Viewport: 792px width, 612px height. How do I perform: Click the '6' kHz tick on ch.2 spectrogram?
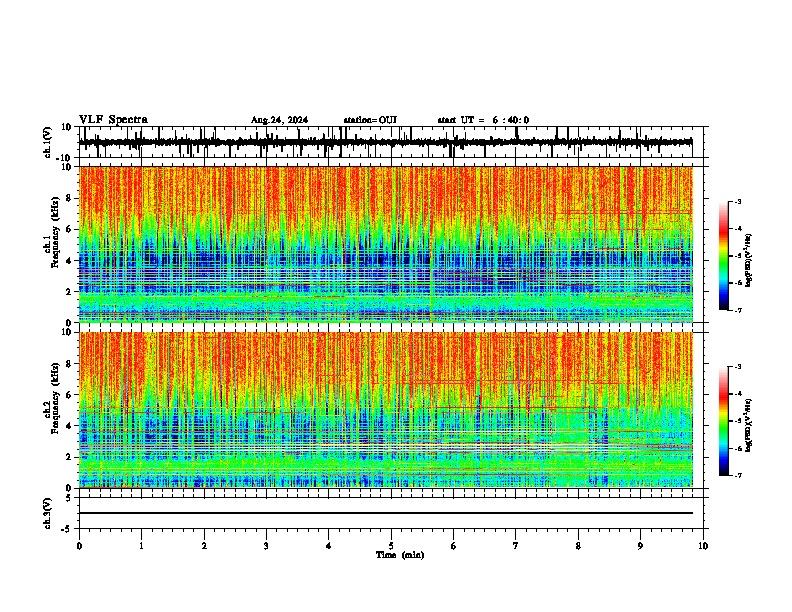tap(70, 394)
